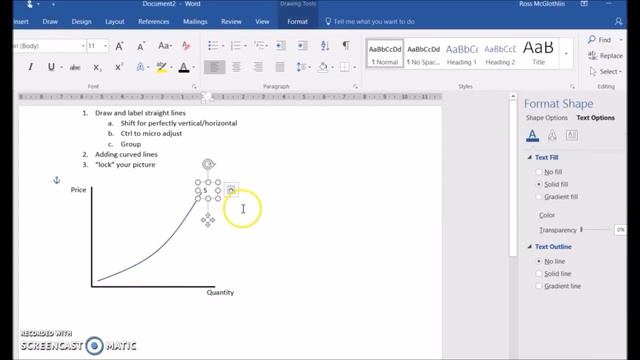Open the References tab

click(x=153, y=22)
